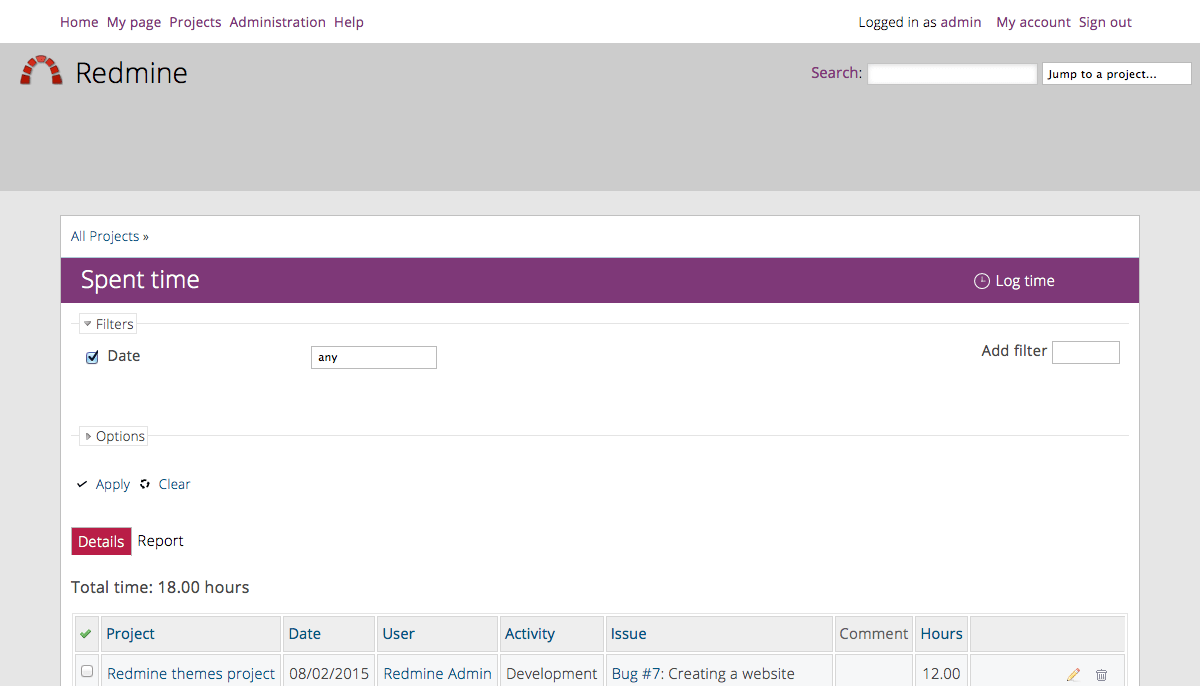Sort the table by Project column

(x=131, y=634)
